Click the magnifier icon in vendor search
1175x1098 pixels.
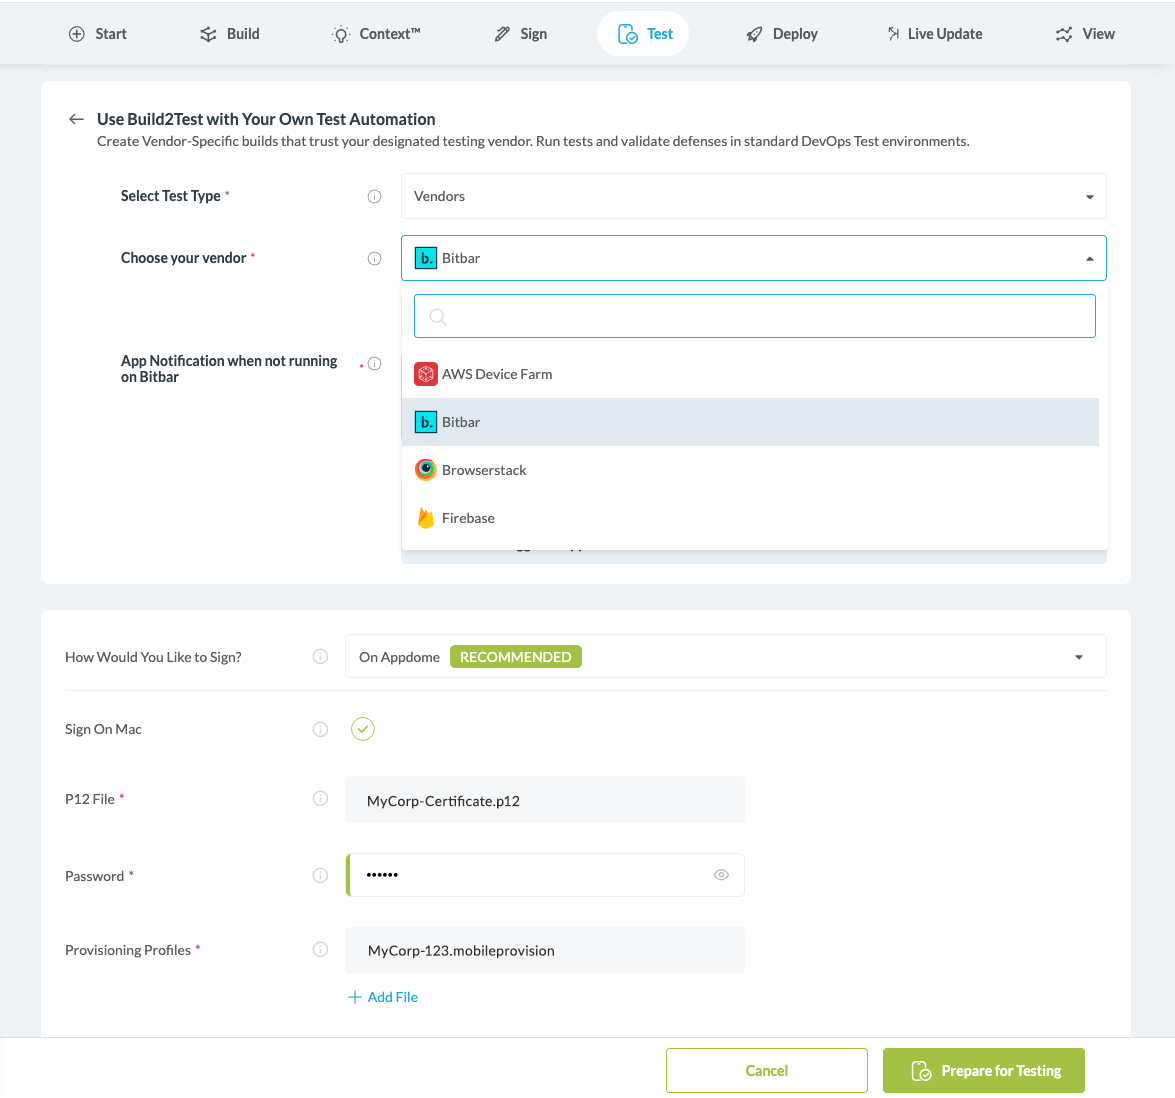tap(438, 316)
